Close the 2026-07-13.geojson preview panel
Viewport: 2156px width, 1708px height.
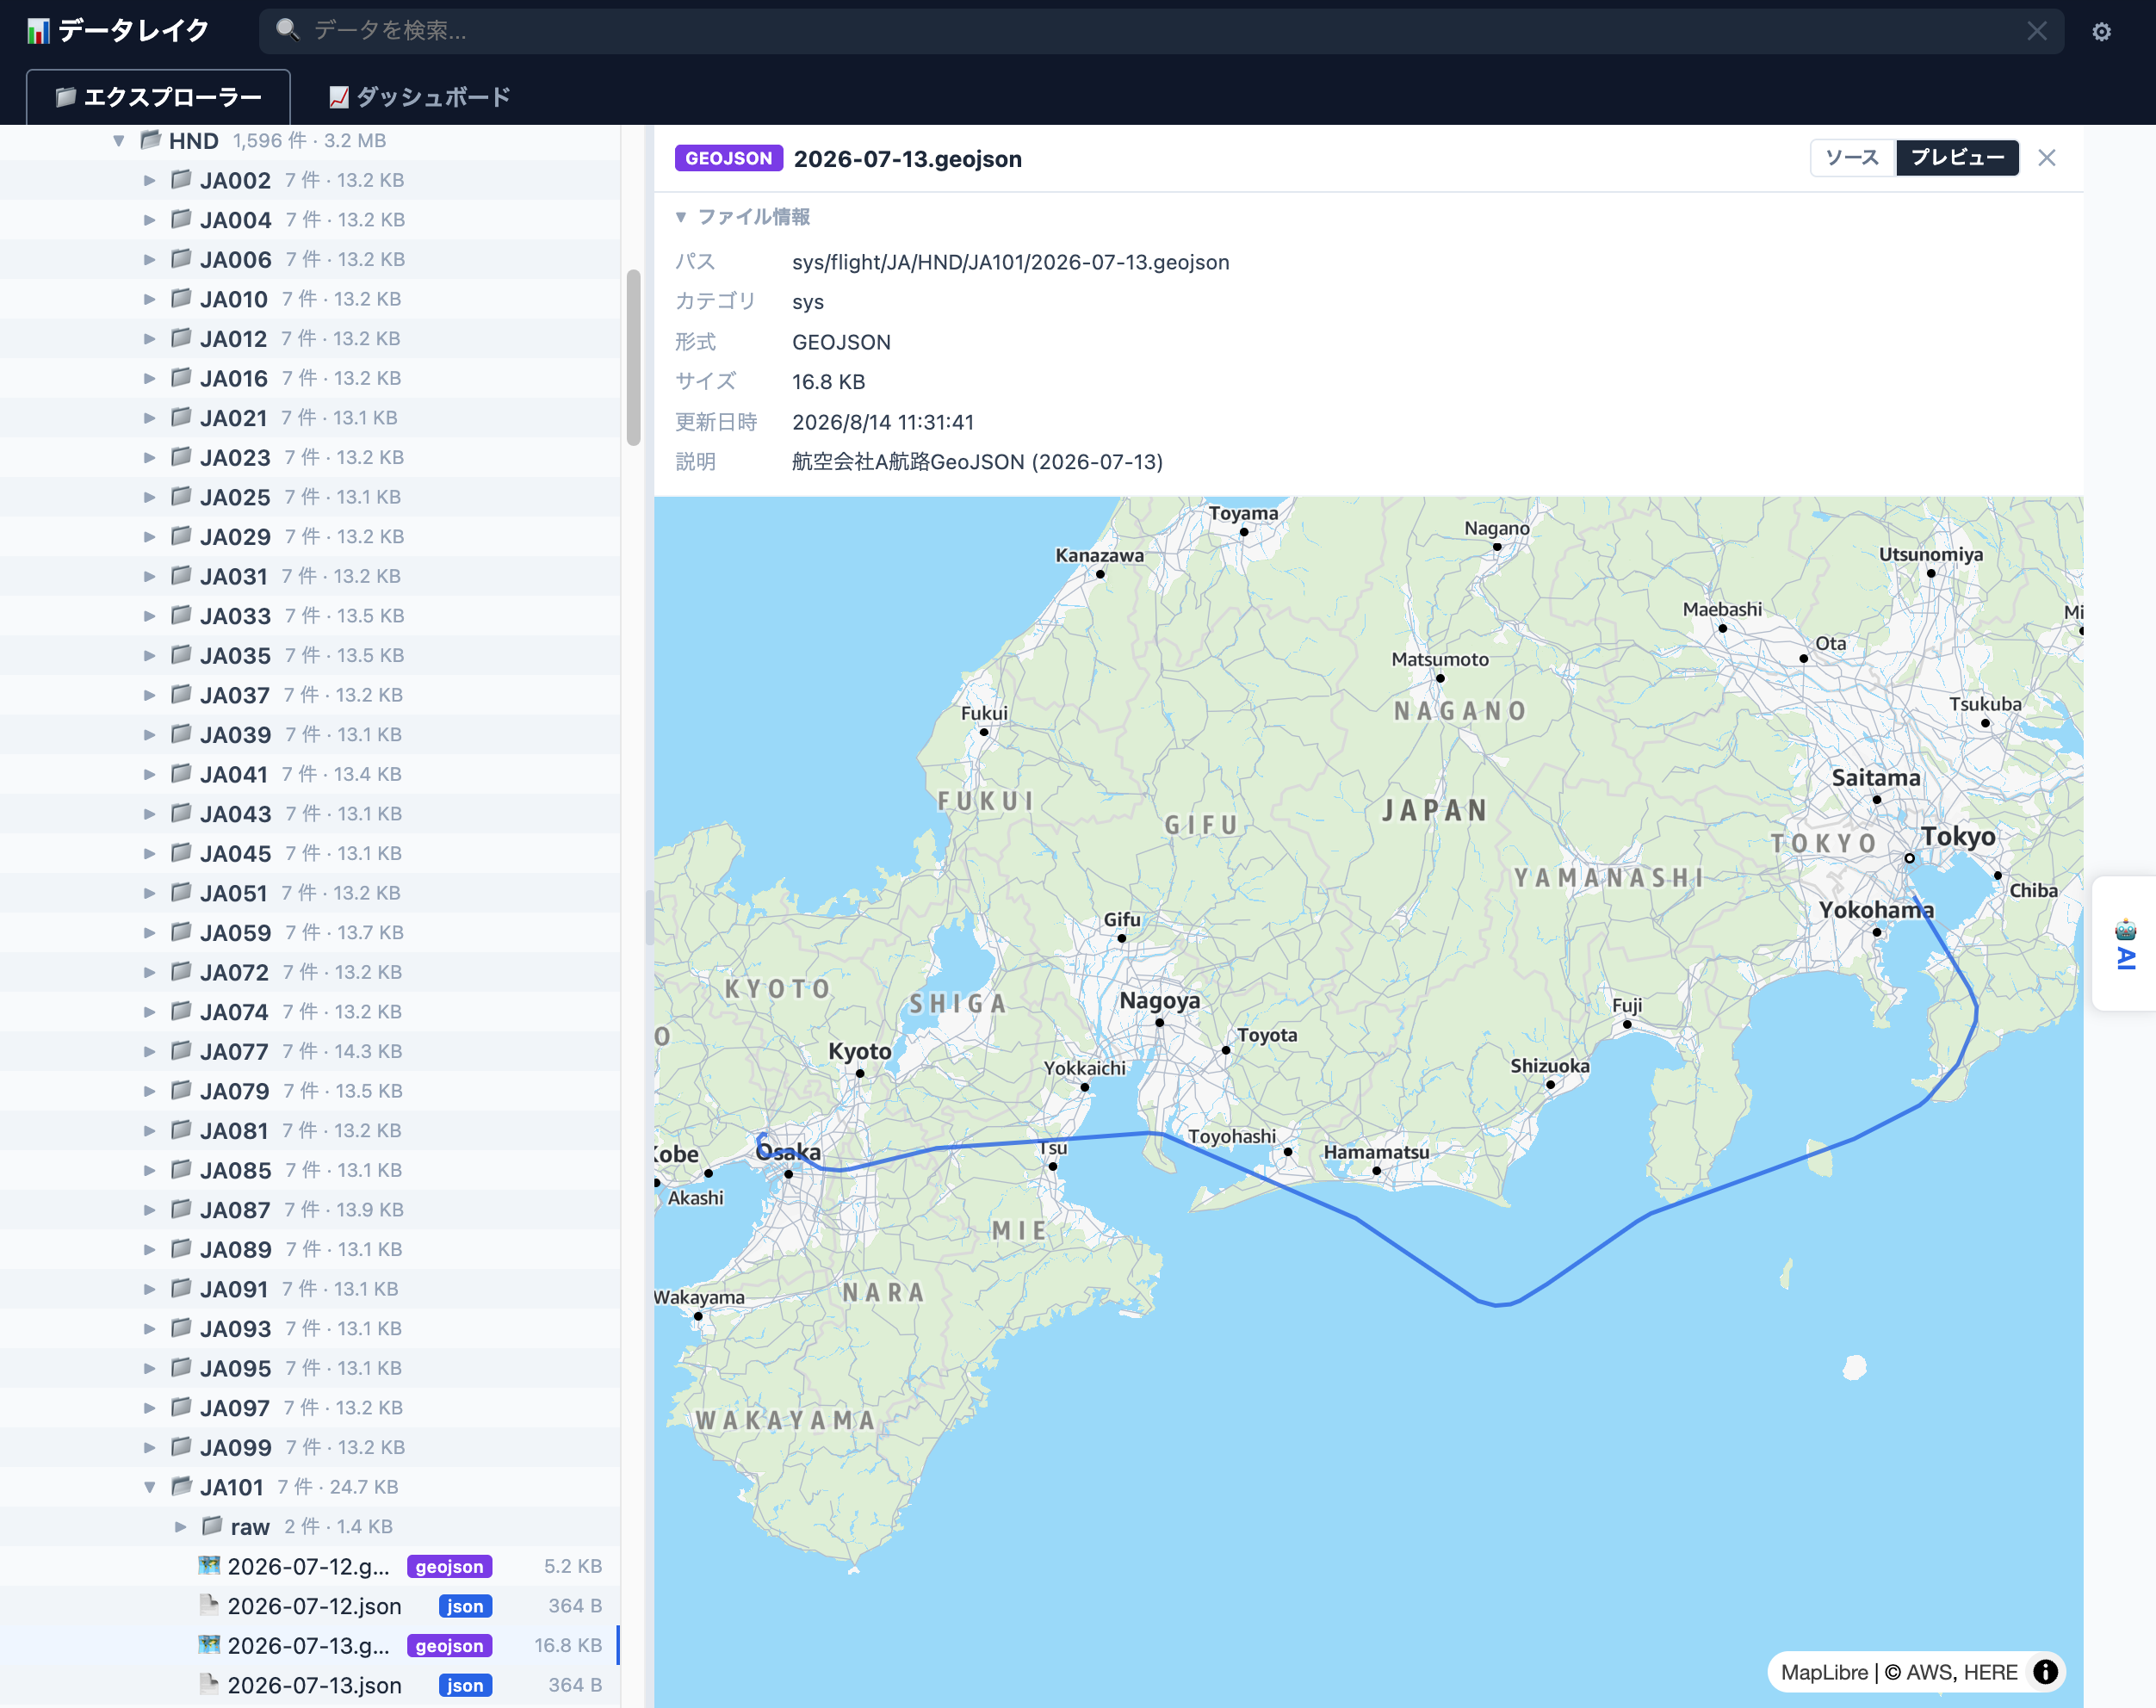click(2047, 158)
